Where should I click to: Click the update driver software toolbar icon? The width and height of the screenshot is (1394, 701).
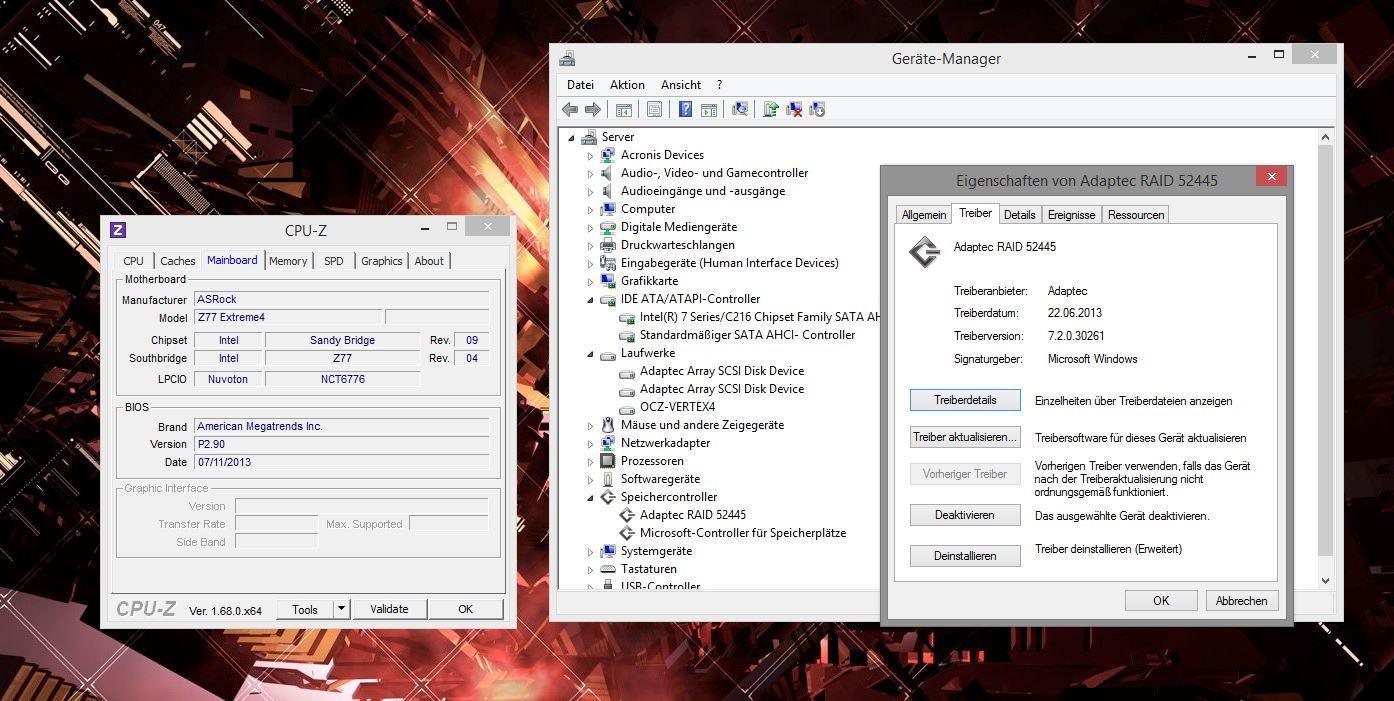[x=771, y=110]
